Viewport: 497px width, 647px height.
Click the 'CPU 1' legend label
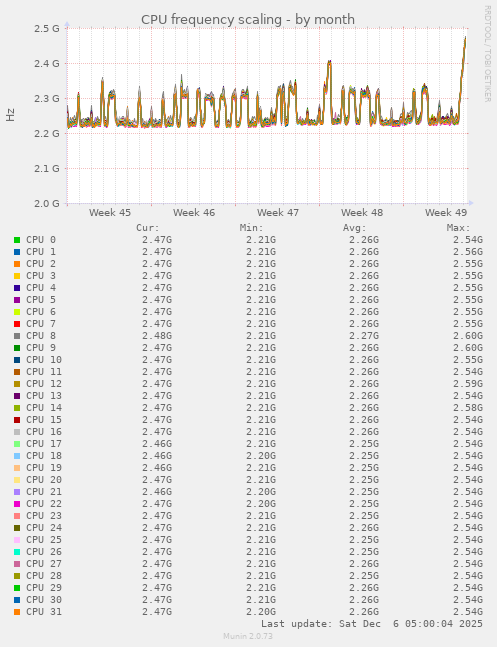pyautogui.click(x=41, y=252)
